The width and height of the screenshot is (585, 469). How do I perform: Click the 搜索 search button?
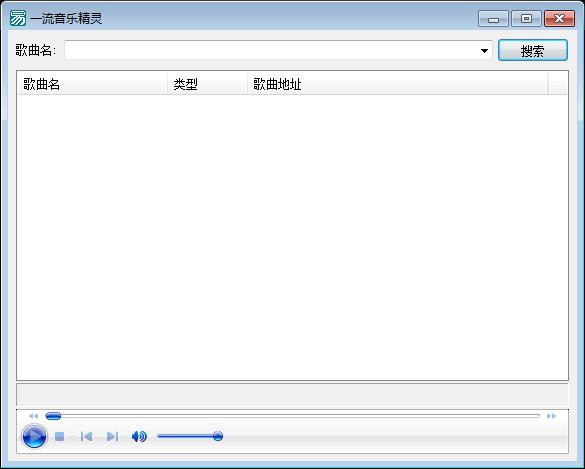533,50
